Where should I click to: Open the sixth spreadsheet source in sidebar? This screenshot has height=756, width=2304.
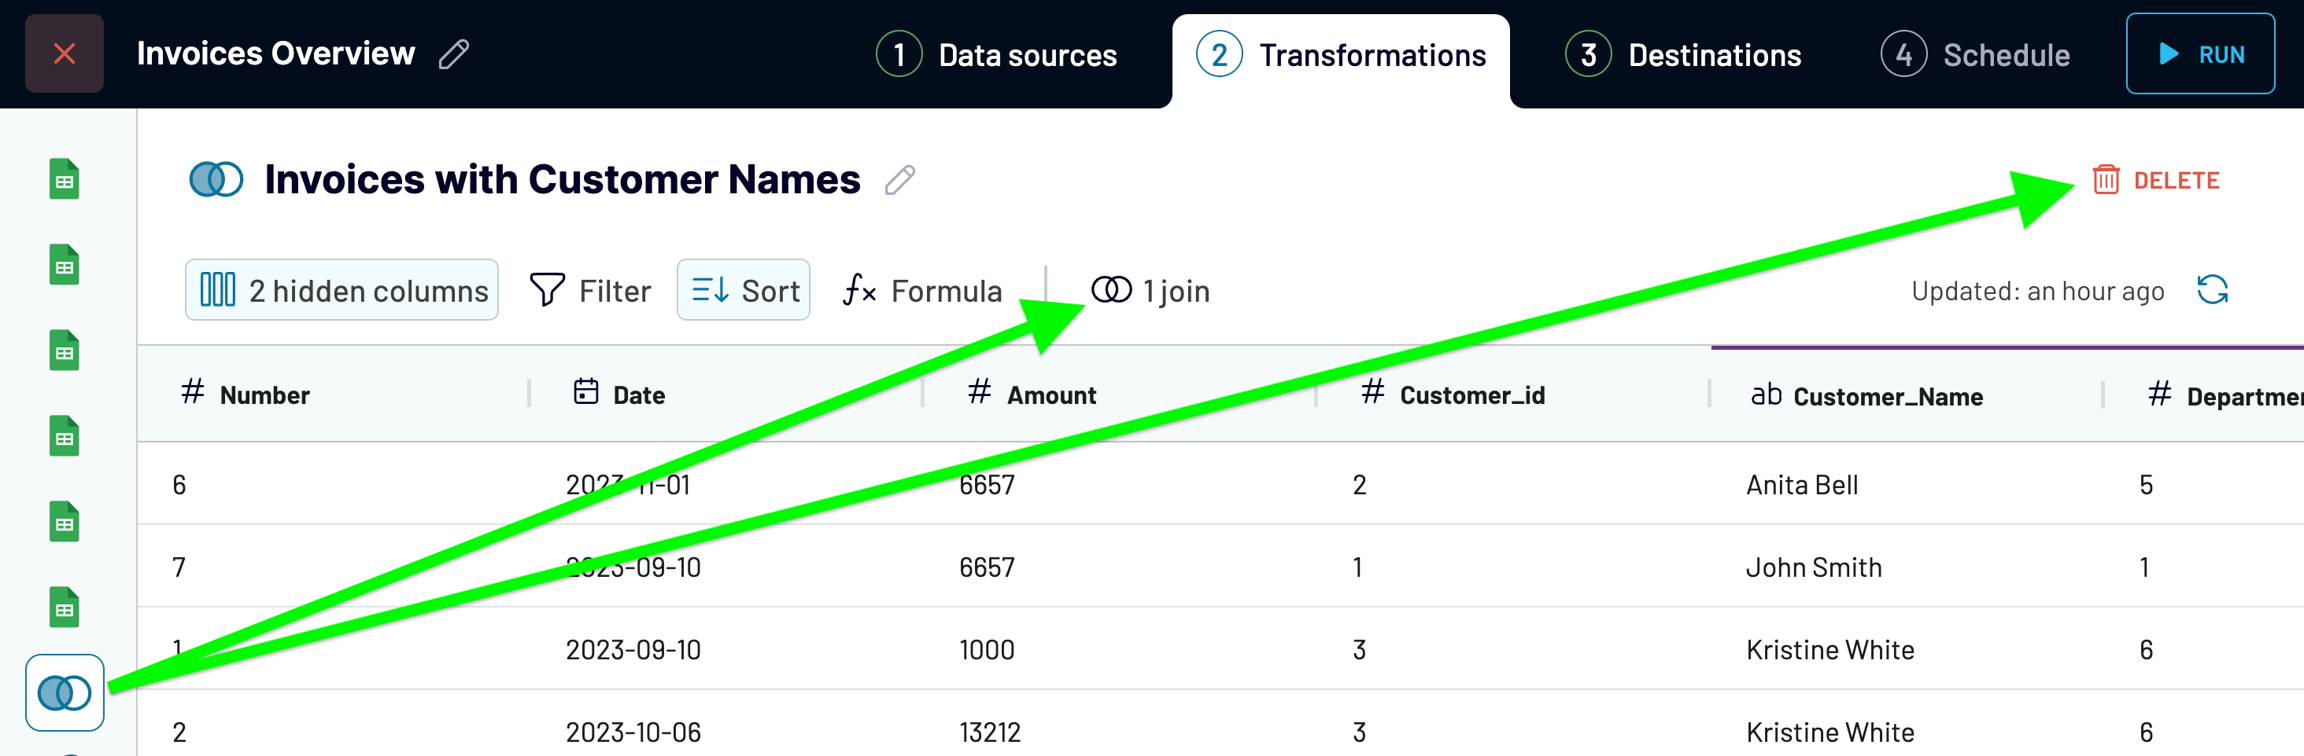click(x=65, y=607)
